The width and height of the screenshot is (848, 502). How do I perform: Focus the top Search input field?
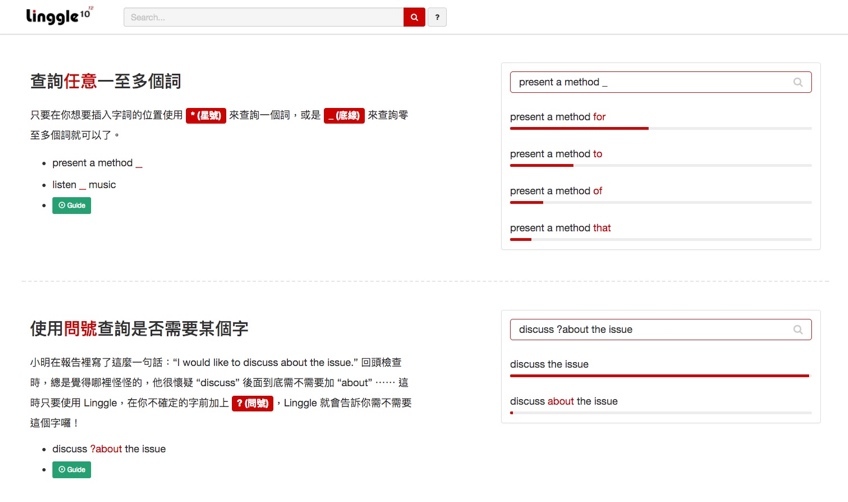pos(263,17)
